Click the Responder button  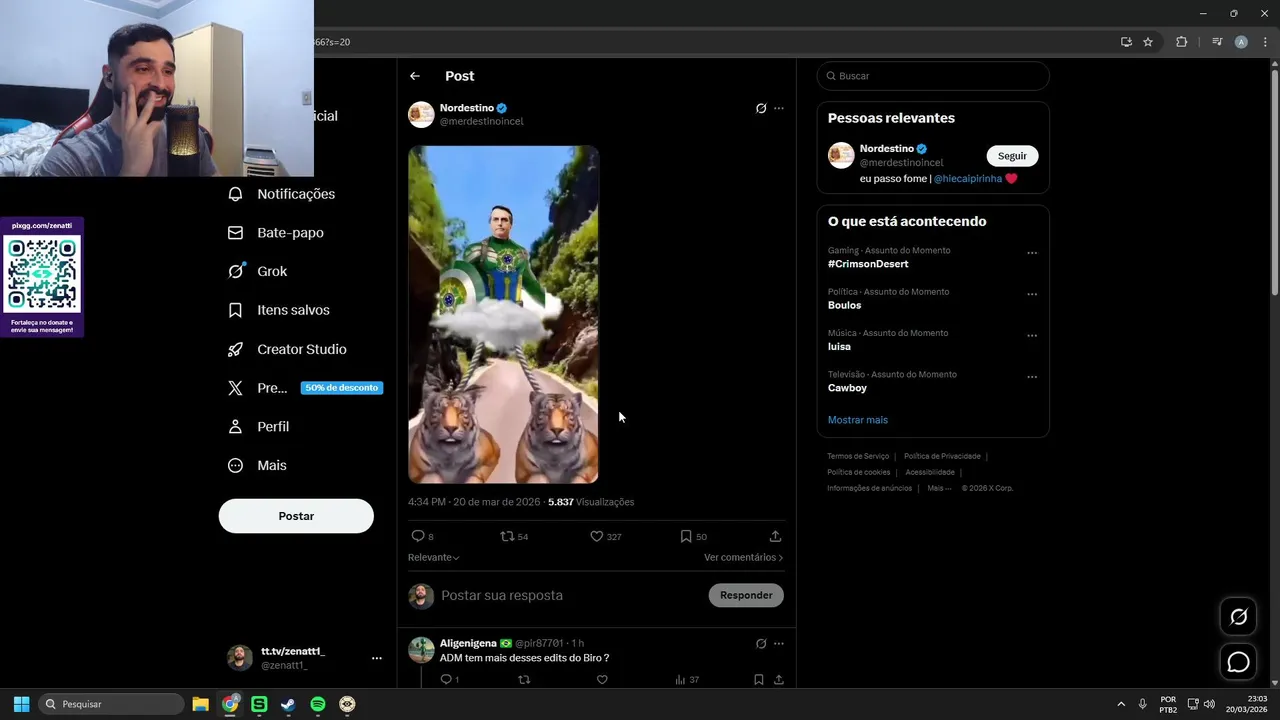tap(746, 595)
